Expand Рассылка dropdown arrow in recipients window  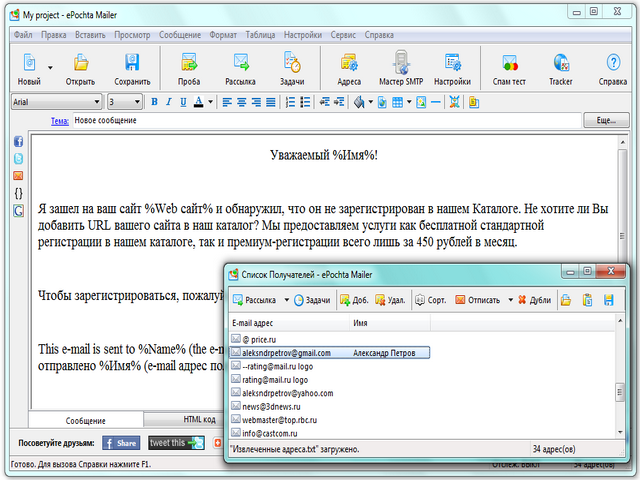click(x=287, y=300)
